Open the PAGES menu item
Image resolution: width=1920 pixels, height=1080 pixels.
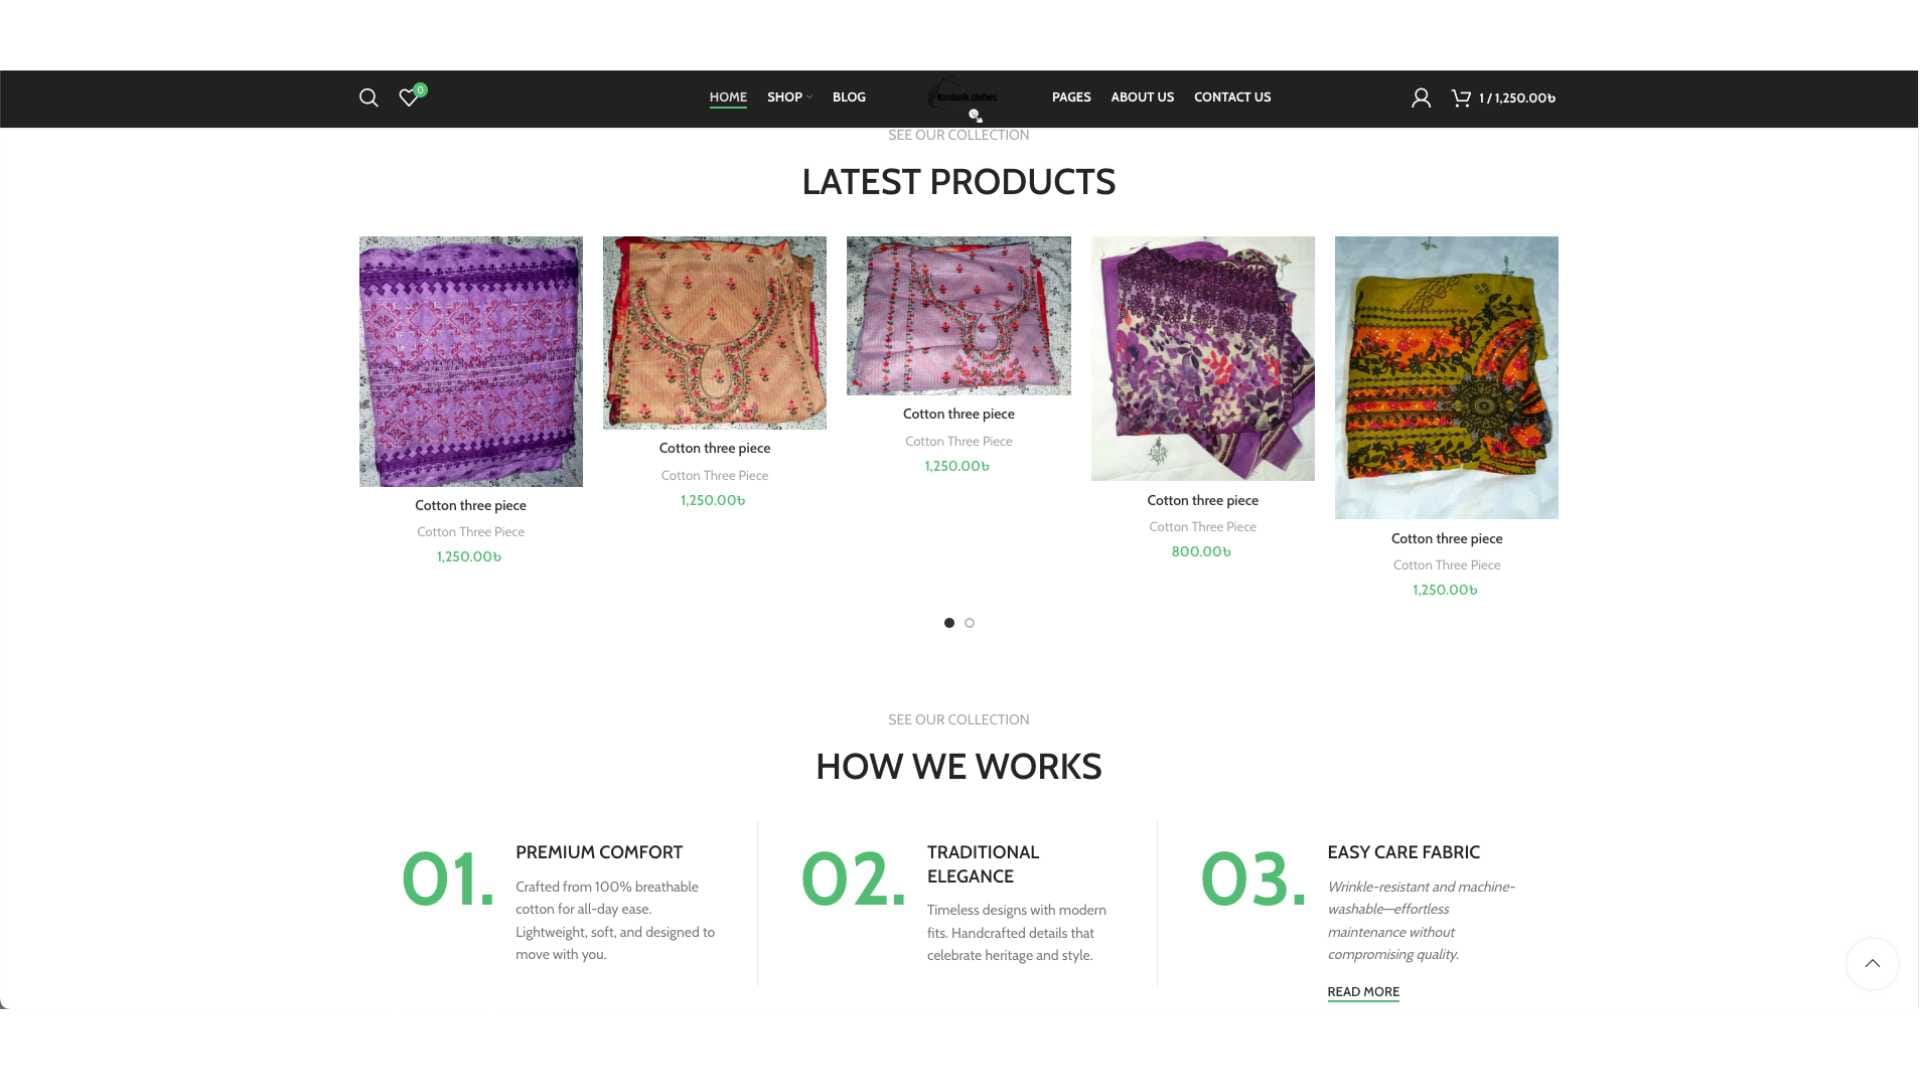pyautogui.click(x=1071, y=97)
